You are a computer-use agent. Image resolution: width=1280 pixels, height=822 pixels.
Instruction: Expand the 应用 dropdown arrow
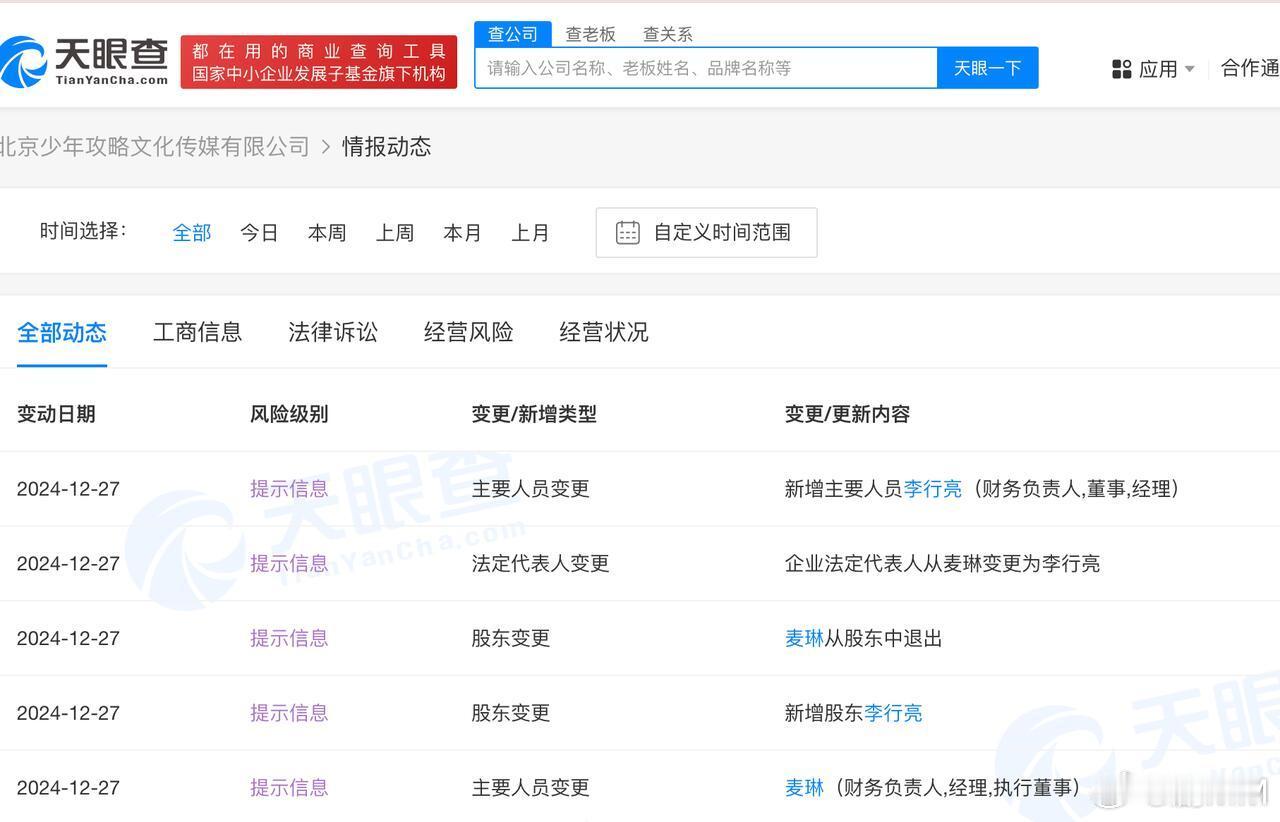[1190, 69]
